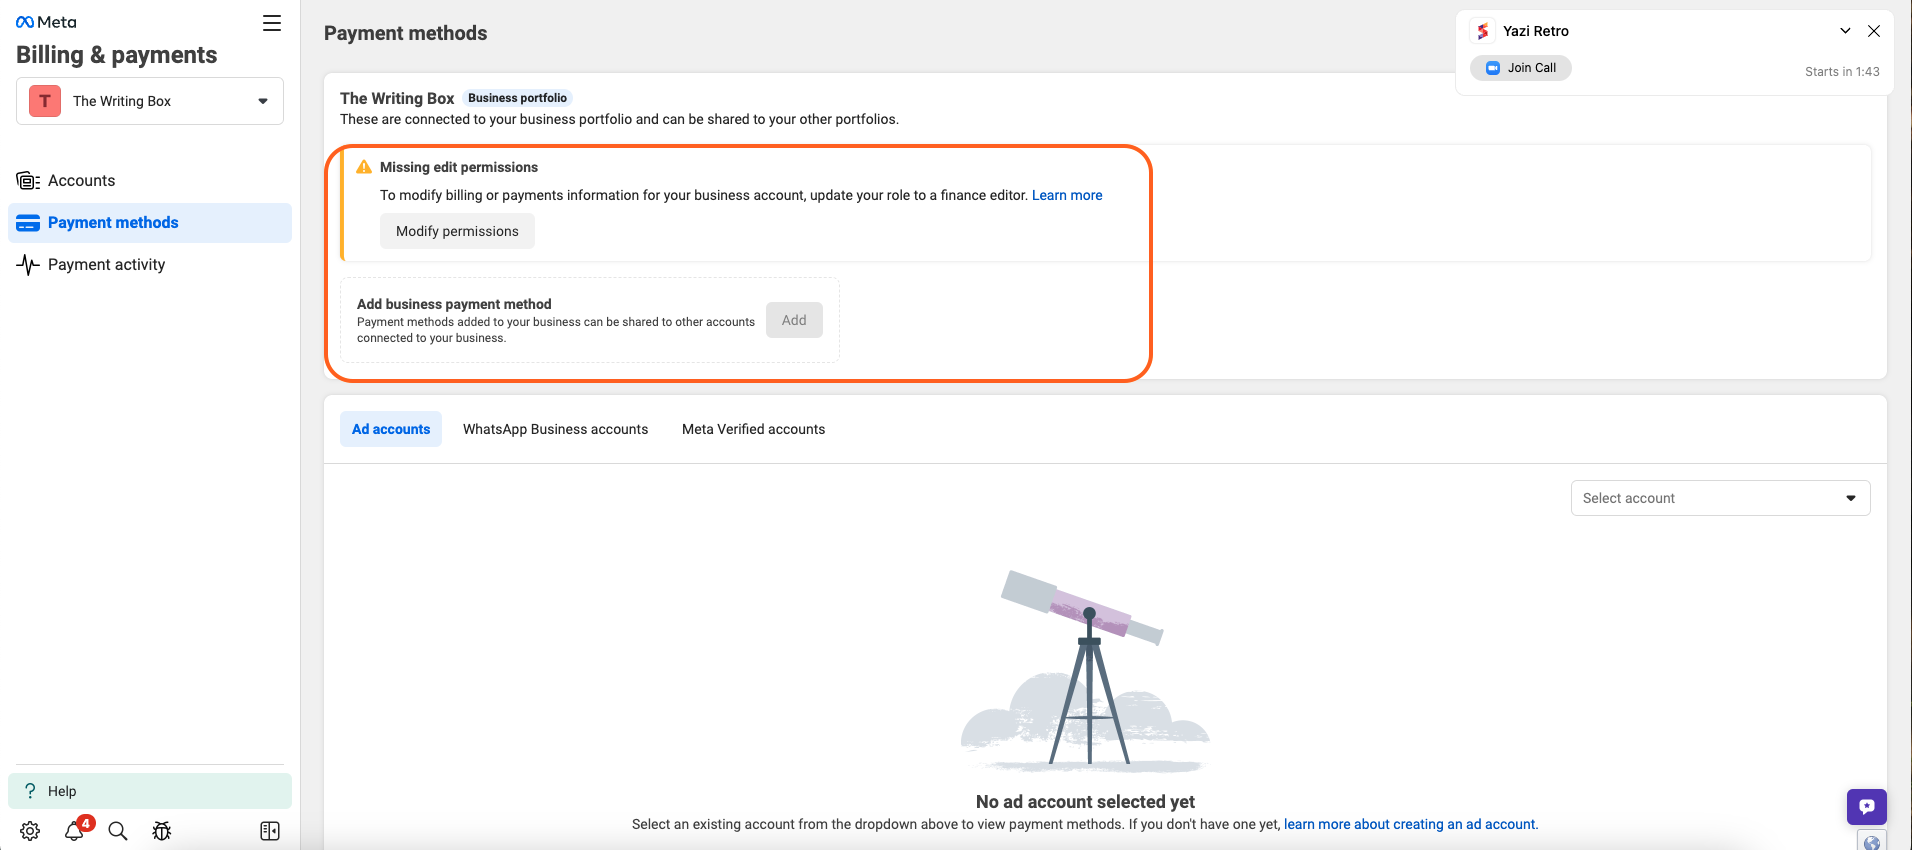
Task: Dismiss the Yazi Retro notification
Action: 1874,31
